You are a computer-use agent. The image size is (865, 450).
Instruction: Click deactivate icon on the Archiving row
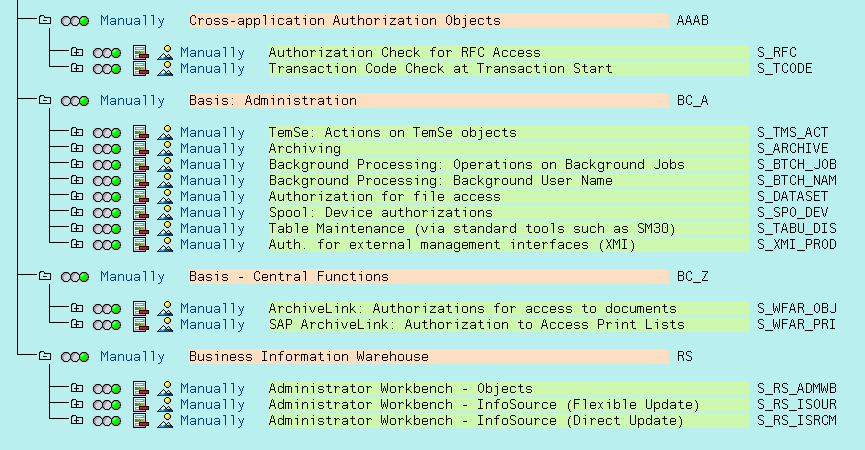coord(140,148)
